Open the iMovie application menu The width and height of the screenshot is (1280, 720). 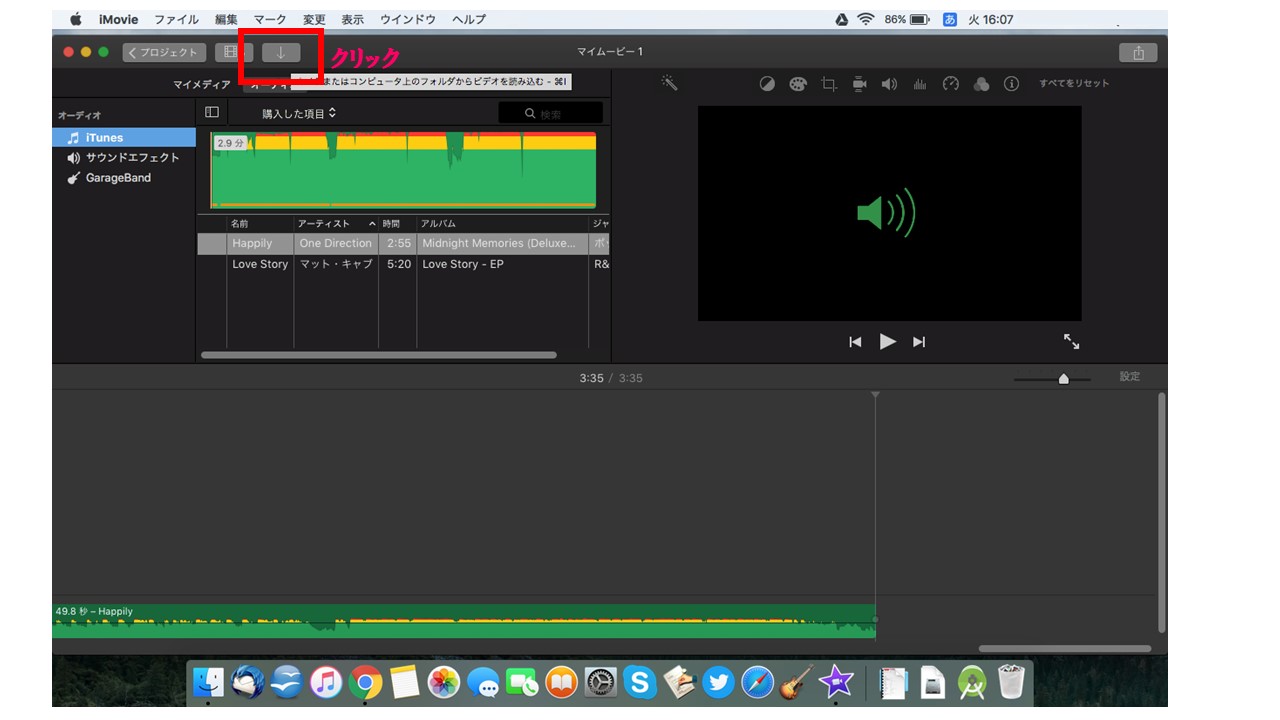(119, 20)
